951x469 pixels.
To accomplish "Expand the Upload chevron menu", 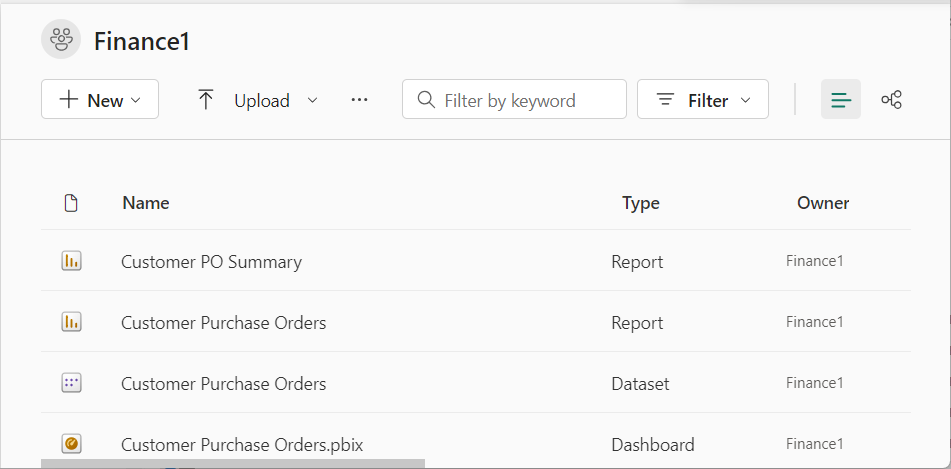I will coord(312,100).
